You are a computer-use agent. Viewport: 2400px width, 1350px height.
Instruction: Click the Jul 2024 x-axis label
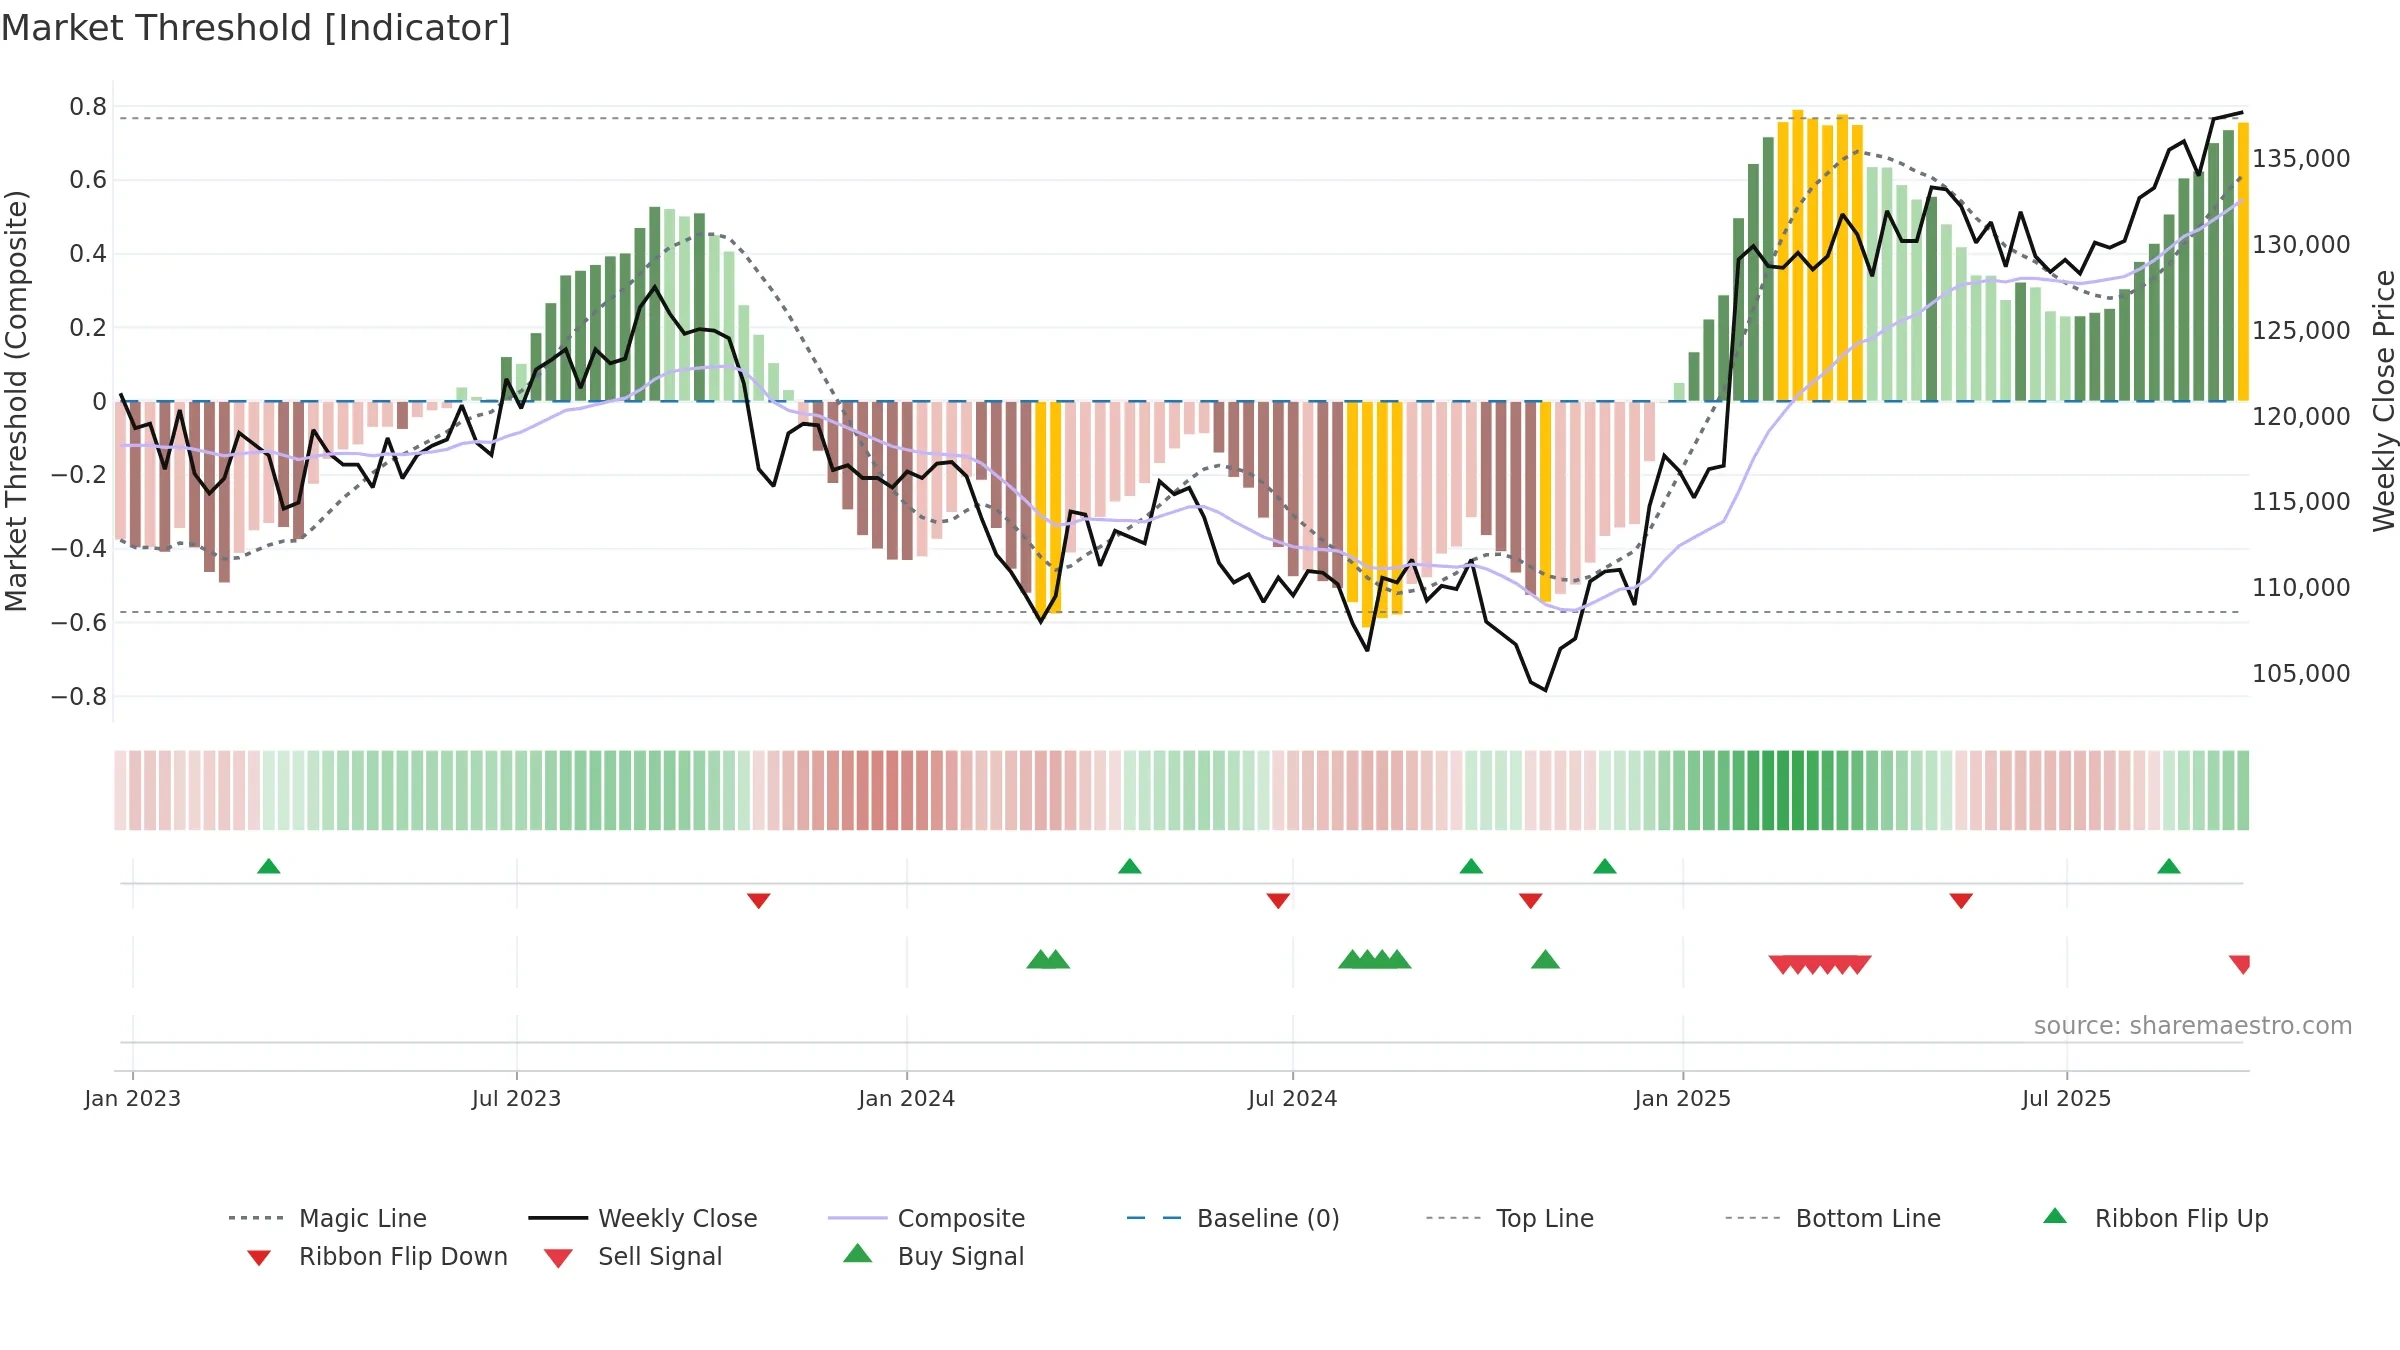(x=1292, y=1098)
